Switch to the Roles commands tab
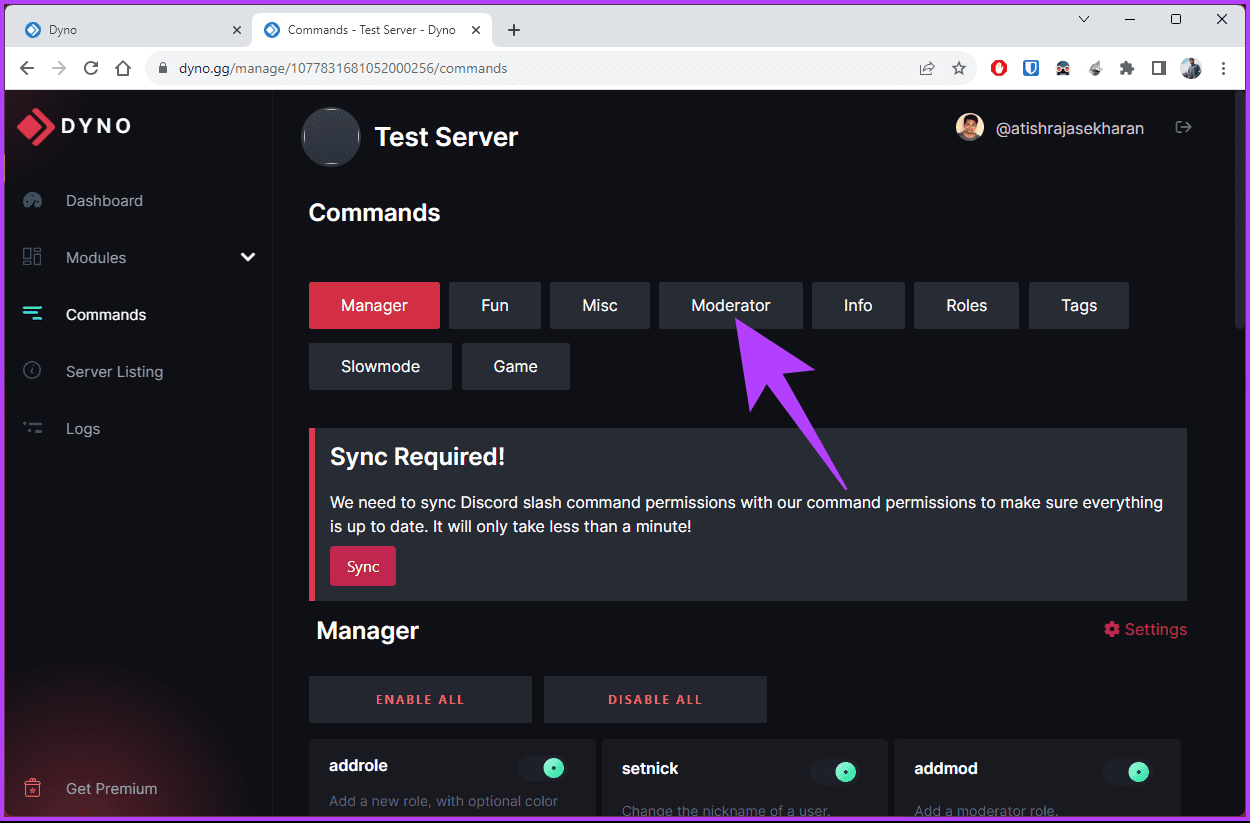Screen dimensions: 1250x823 967,305
